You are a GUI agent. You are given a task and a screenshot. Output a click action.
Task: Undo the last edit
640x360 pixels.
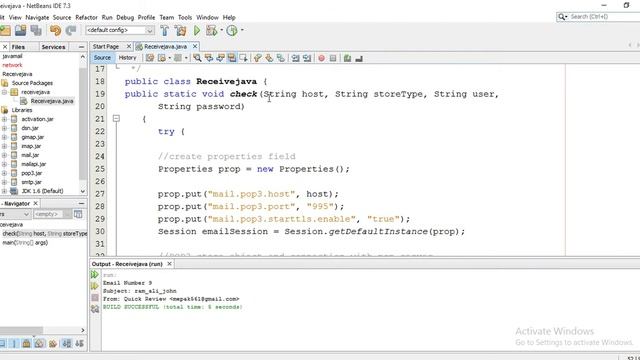[56, 30]
